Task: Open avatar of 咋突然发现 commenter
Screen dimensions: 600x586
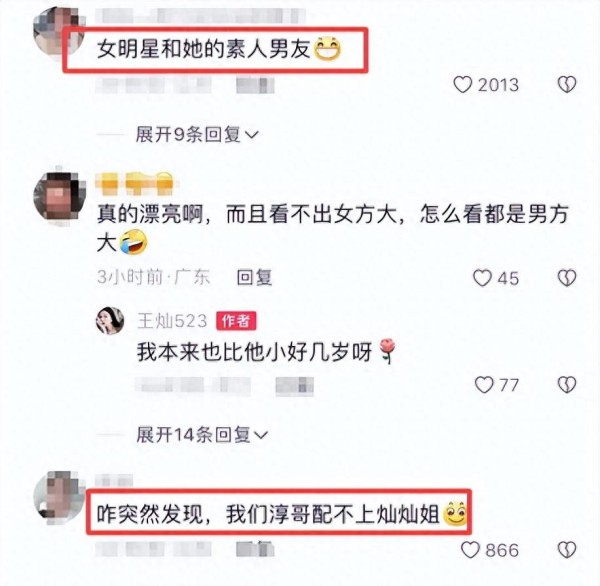Action: pos(59,497)
